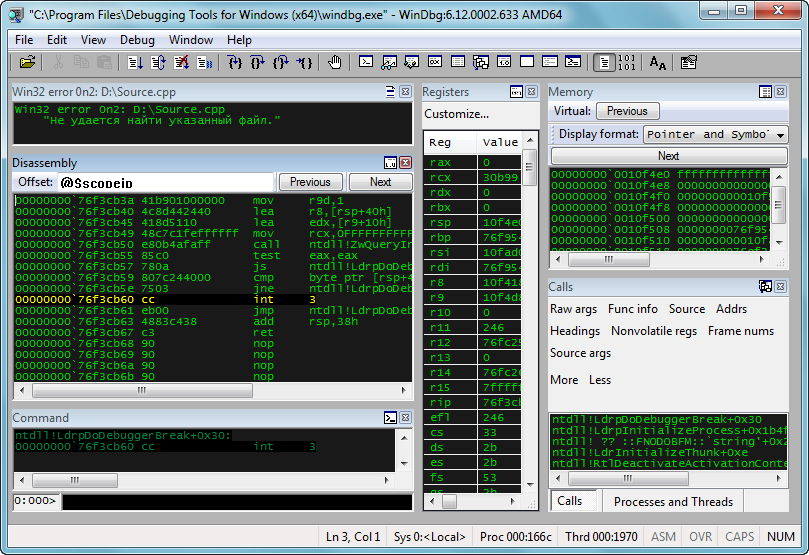Open the Memory window toolbar icon

458,62
